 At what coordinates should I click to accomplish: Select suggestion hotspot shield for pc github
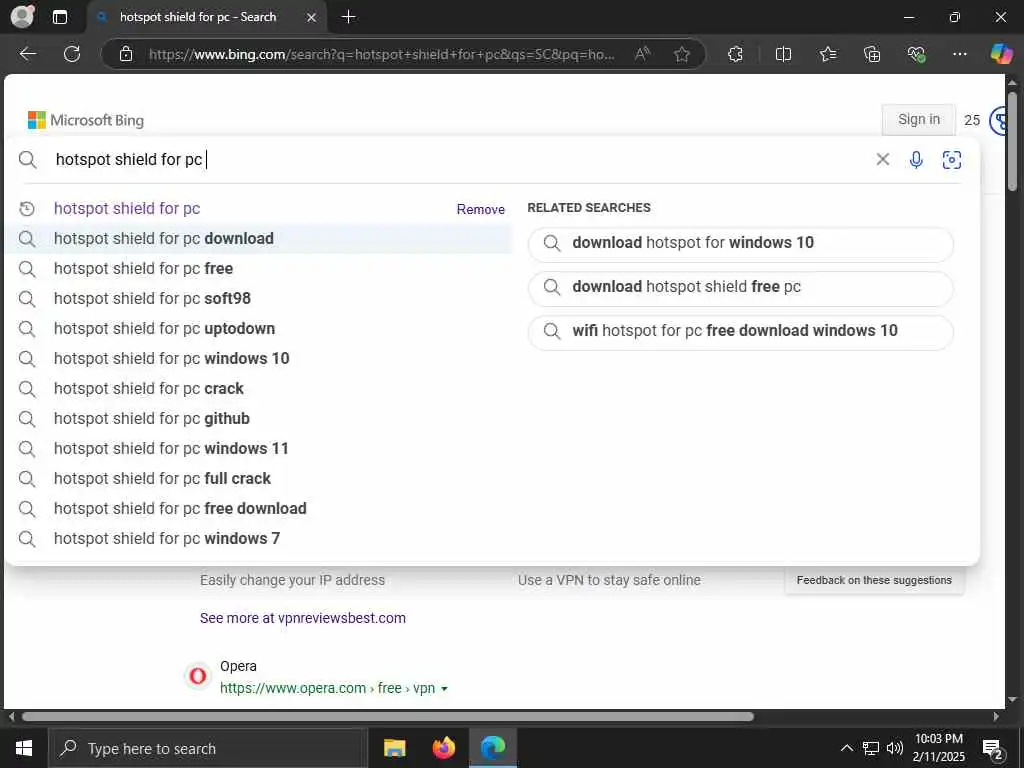click(259, 419)
